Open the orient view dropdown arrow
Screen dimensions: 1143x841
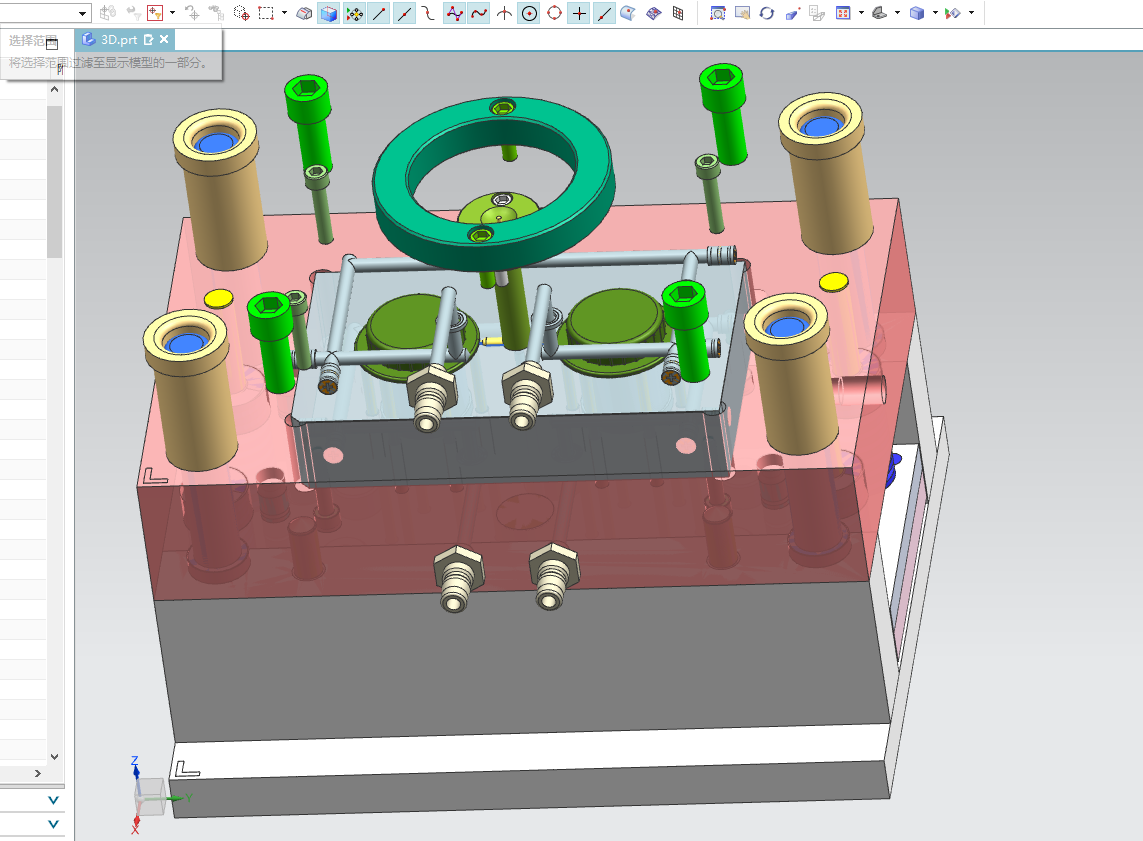click(x=862, y=12)
